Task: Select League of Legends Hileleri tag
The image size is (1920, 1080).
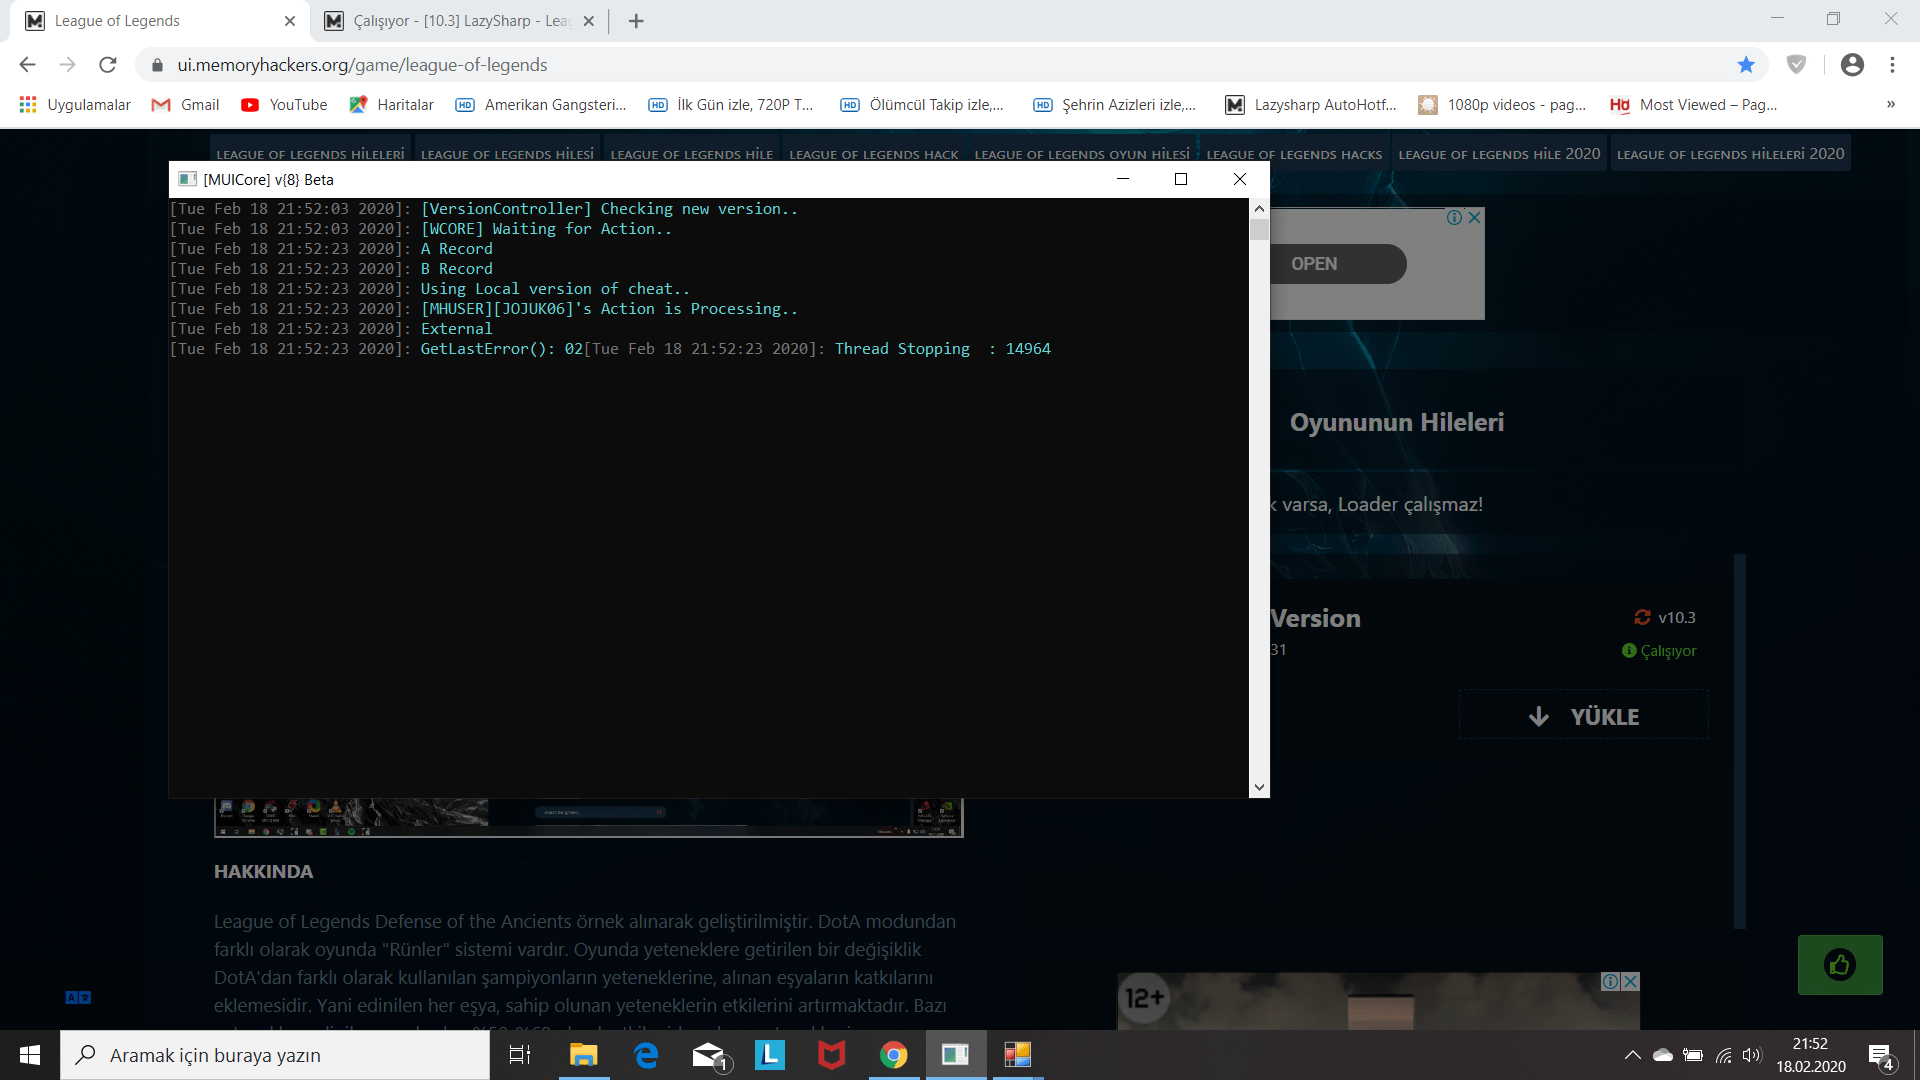Action: (x=310, y=154)
